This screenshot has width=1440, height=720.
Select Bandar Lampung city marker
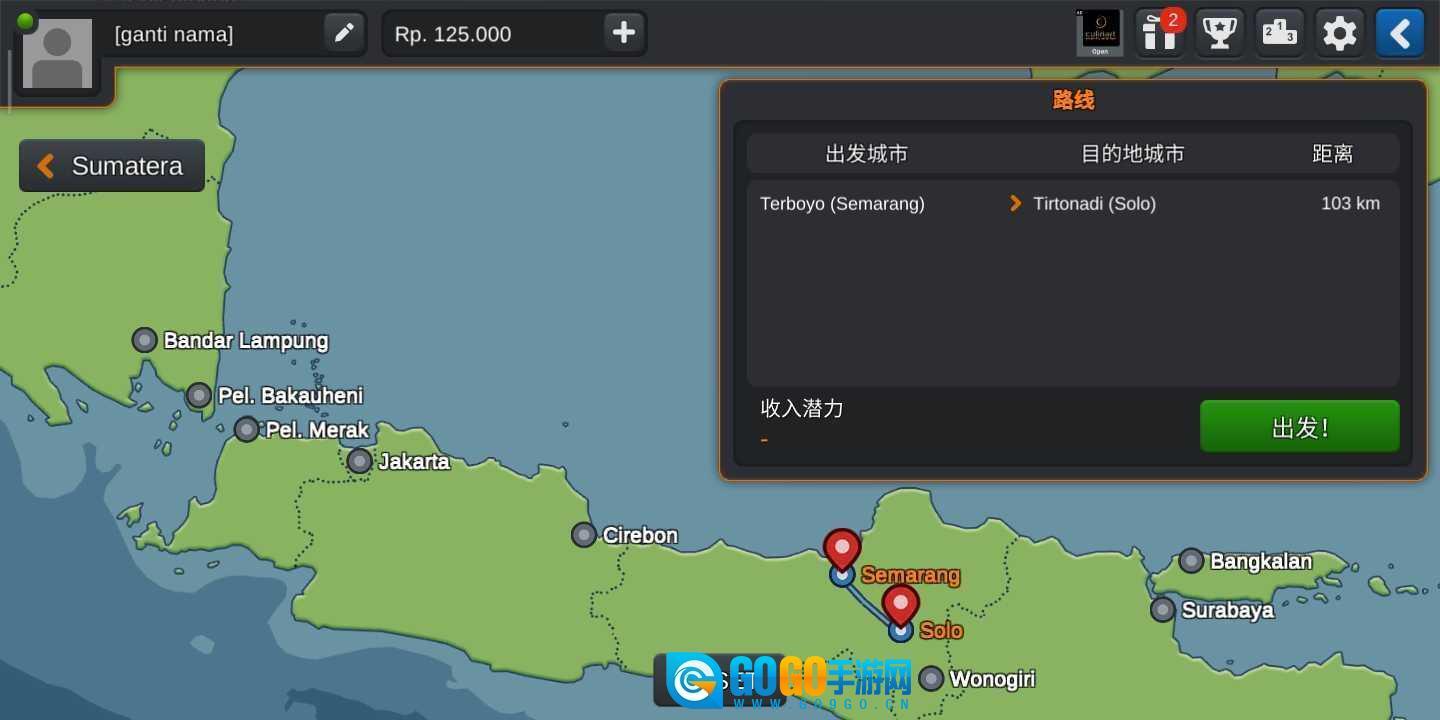point(145,340)
